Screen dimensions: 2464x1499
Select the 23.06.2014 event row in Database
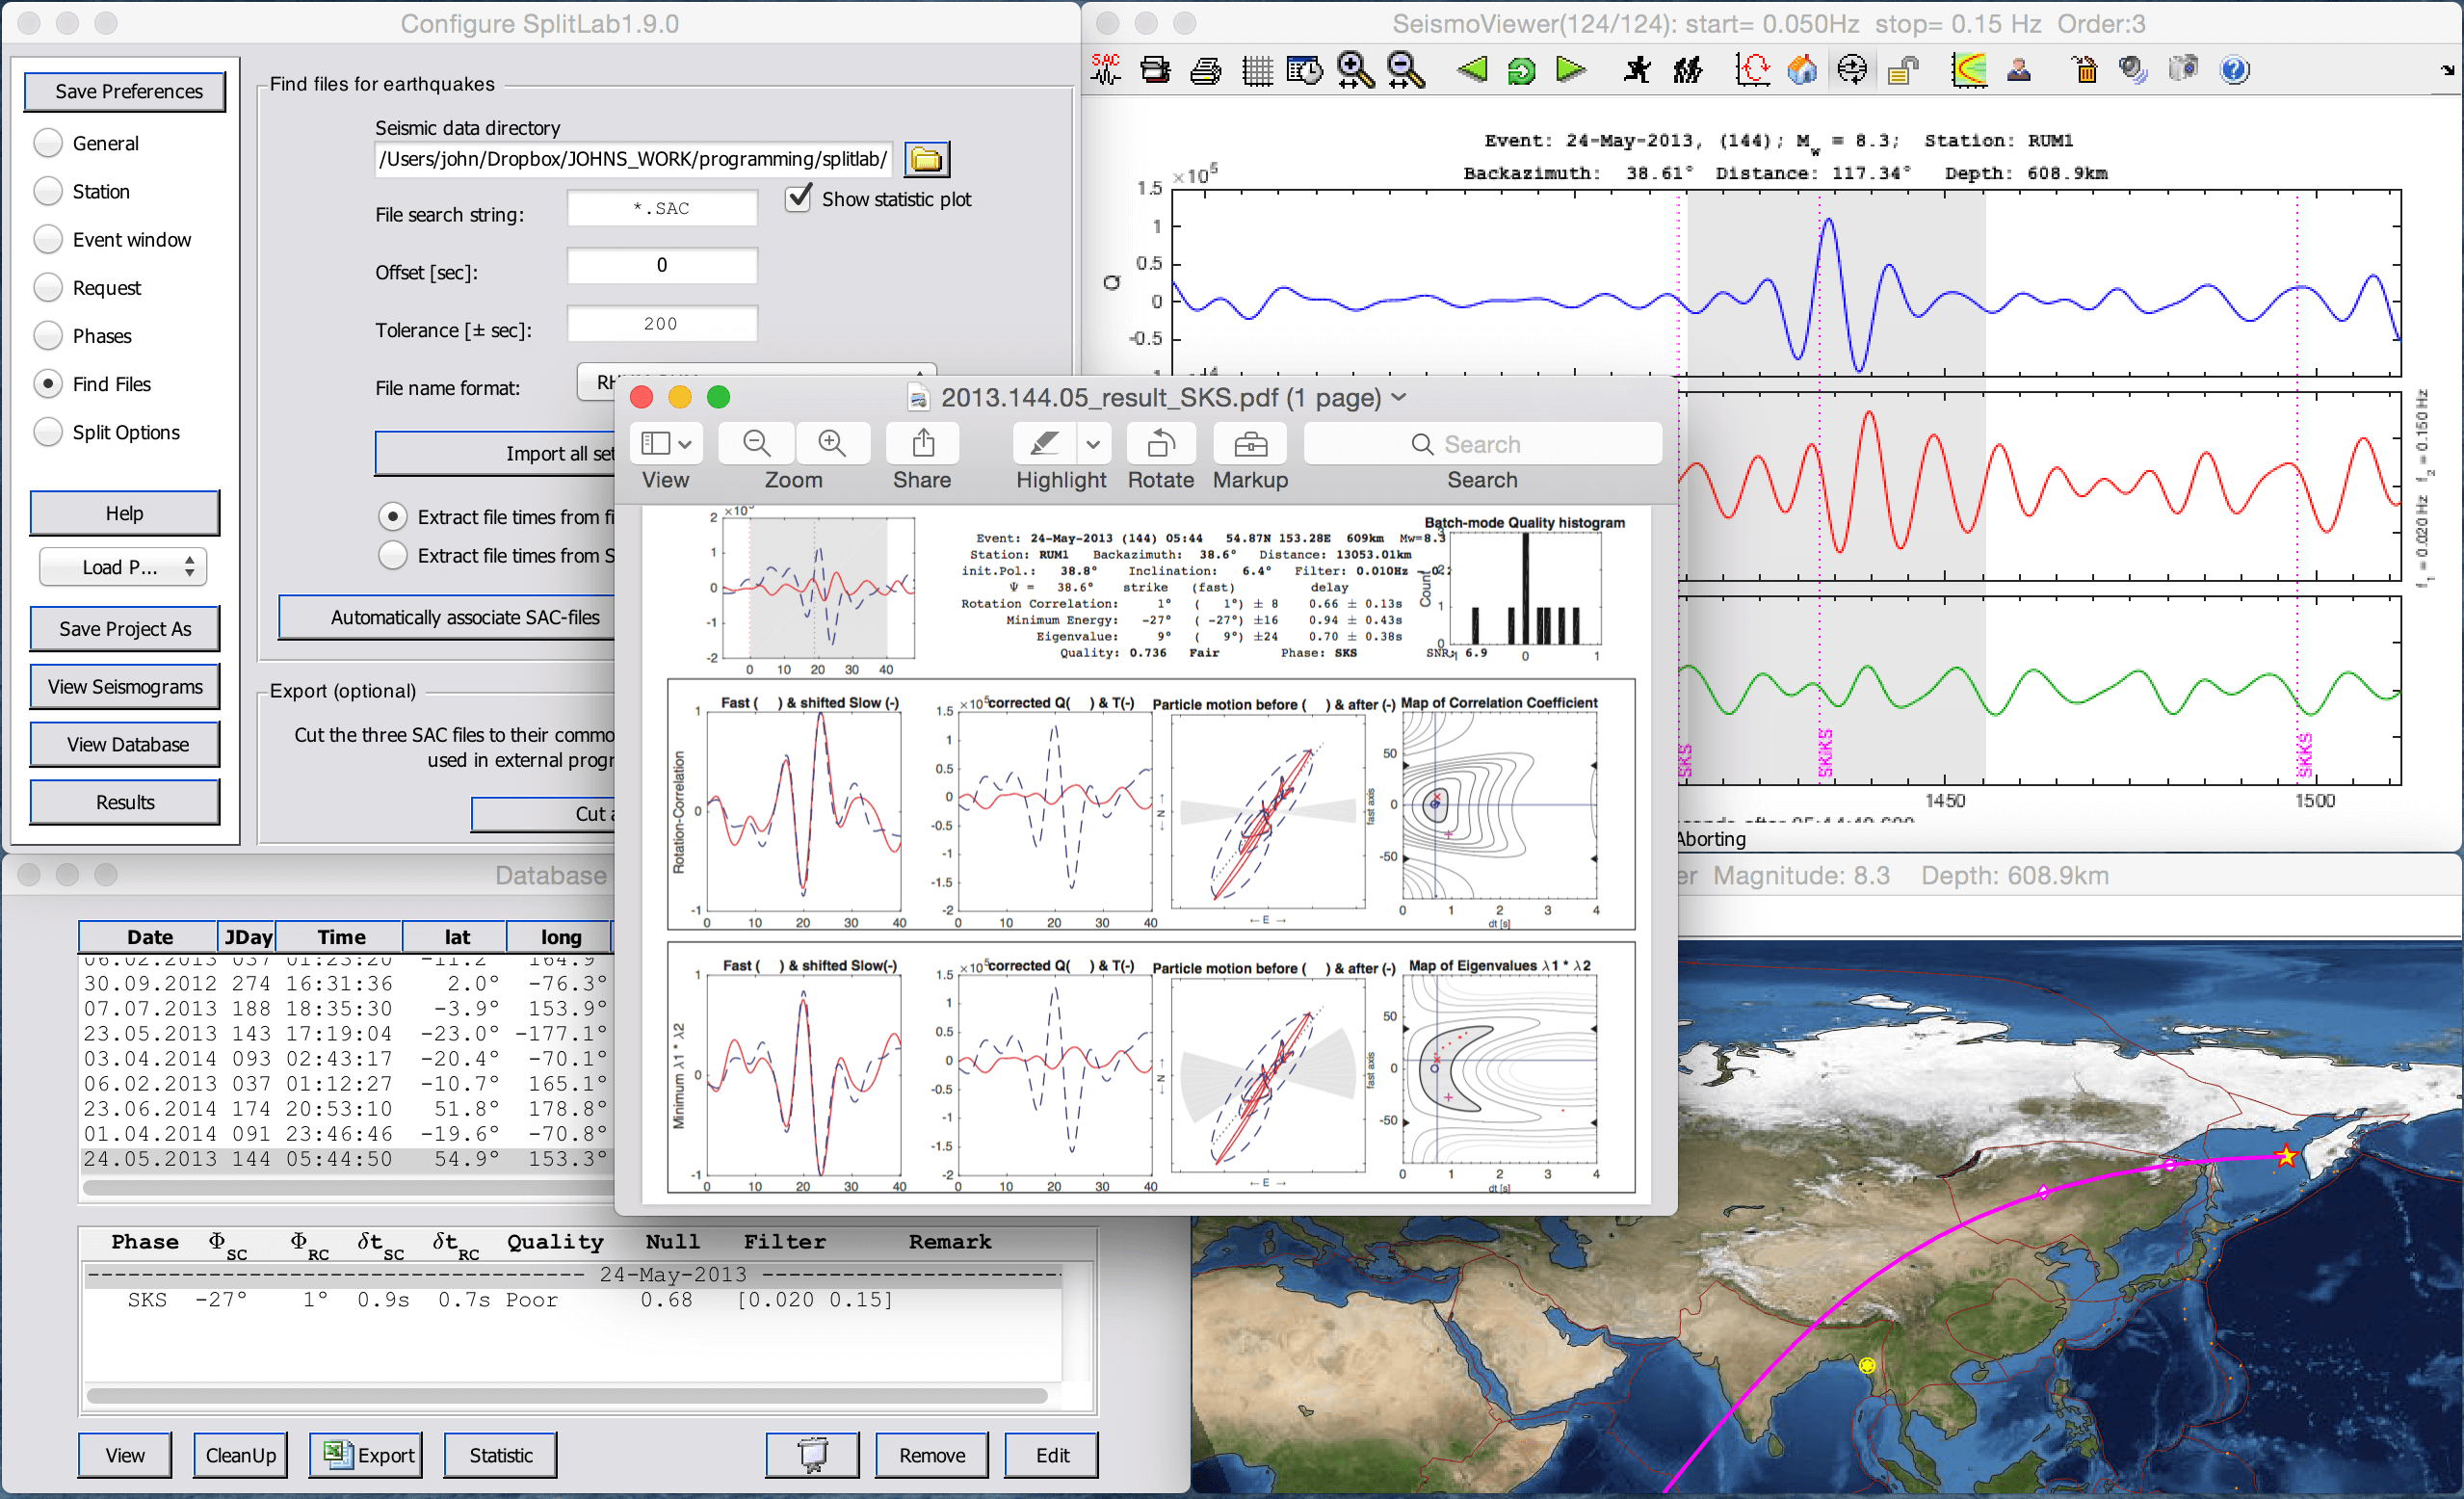(x=346, y=1108)
